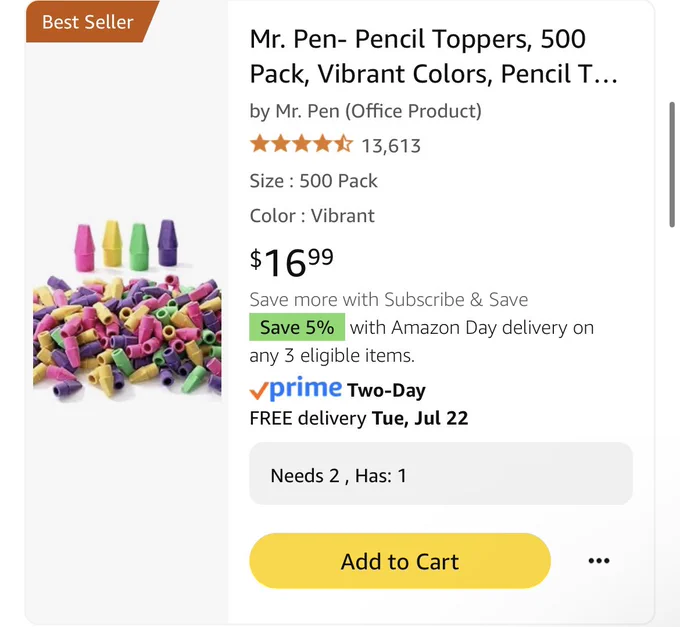Open the three-dot more options menu
This screenshot has width=680, height=627.
point(599,561)
